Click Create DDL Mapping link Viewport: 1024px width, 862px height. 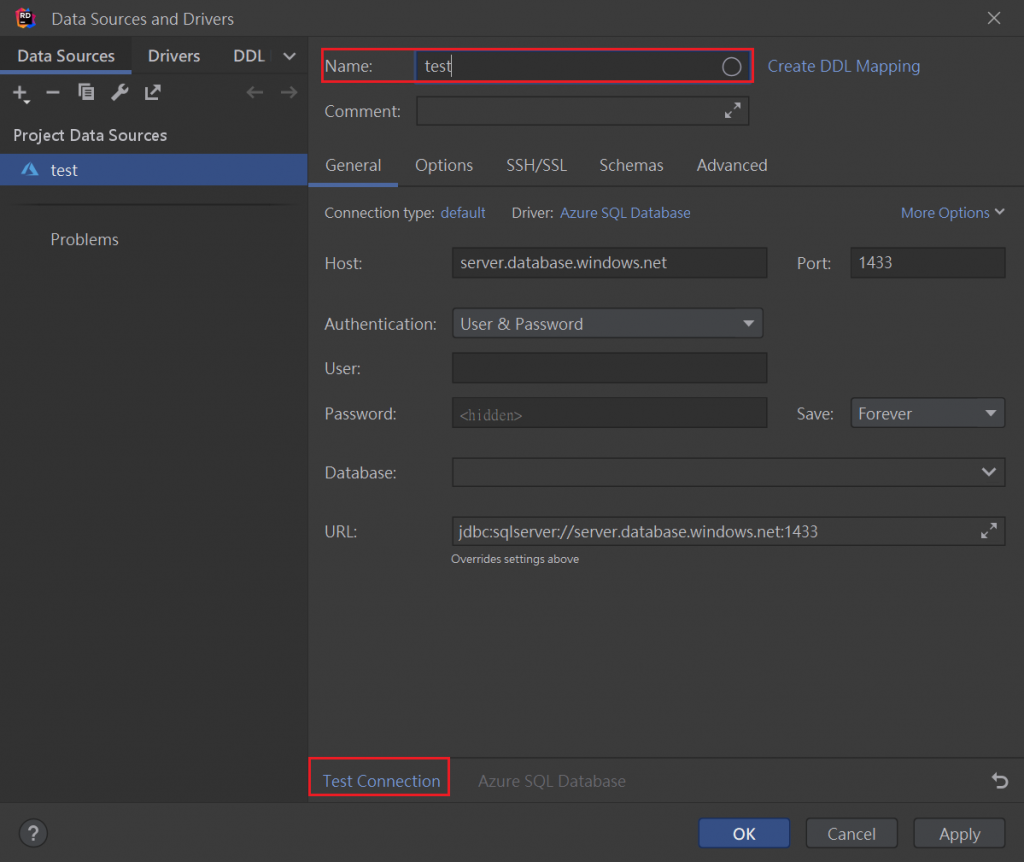point(844,67)
